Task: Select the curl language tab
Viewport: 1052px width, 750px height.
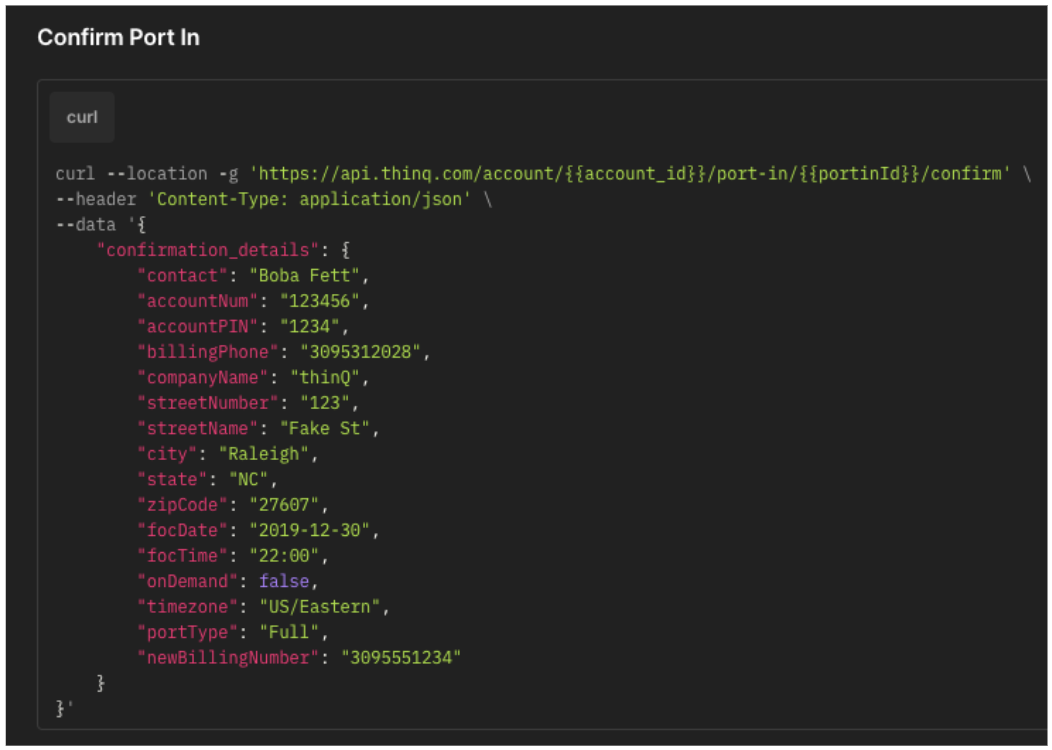Action: pos(82,117)
